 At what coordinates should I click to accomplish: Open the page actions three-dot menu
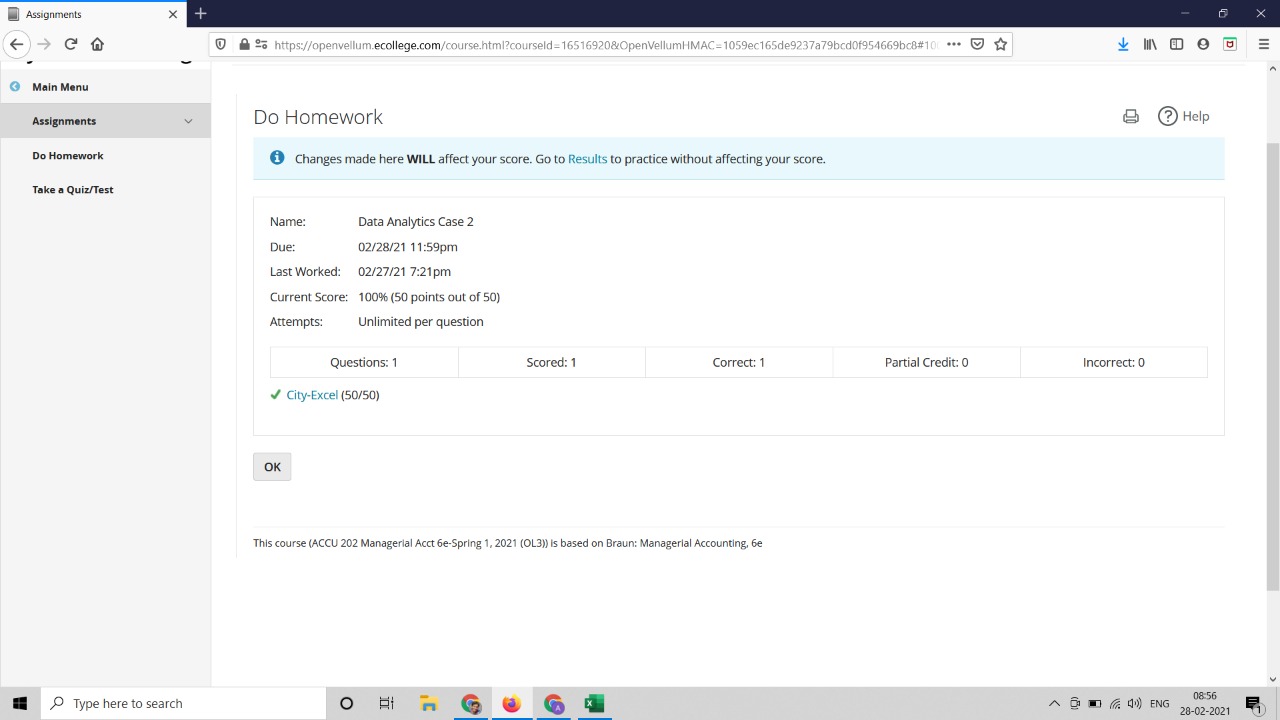coord(953,44)
